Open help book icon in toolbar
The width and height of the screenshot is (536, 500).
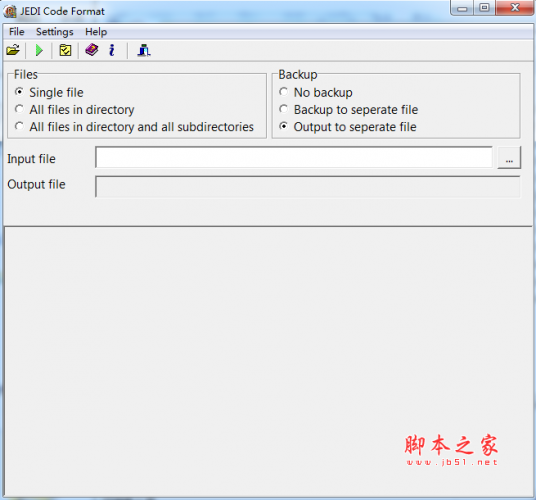[92, 50]
